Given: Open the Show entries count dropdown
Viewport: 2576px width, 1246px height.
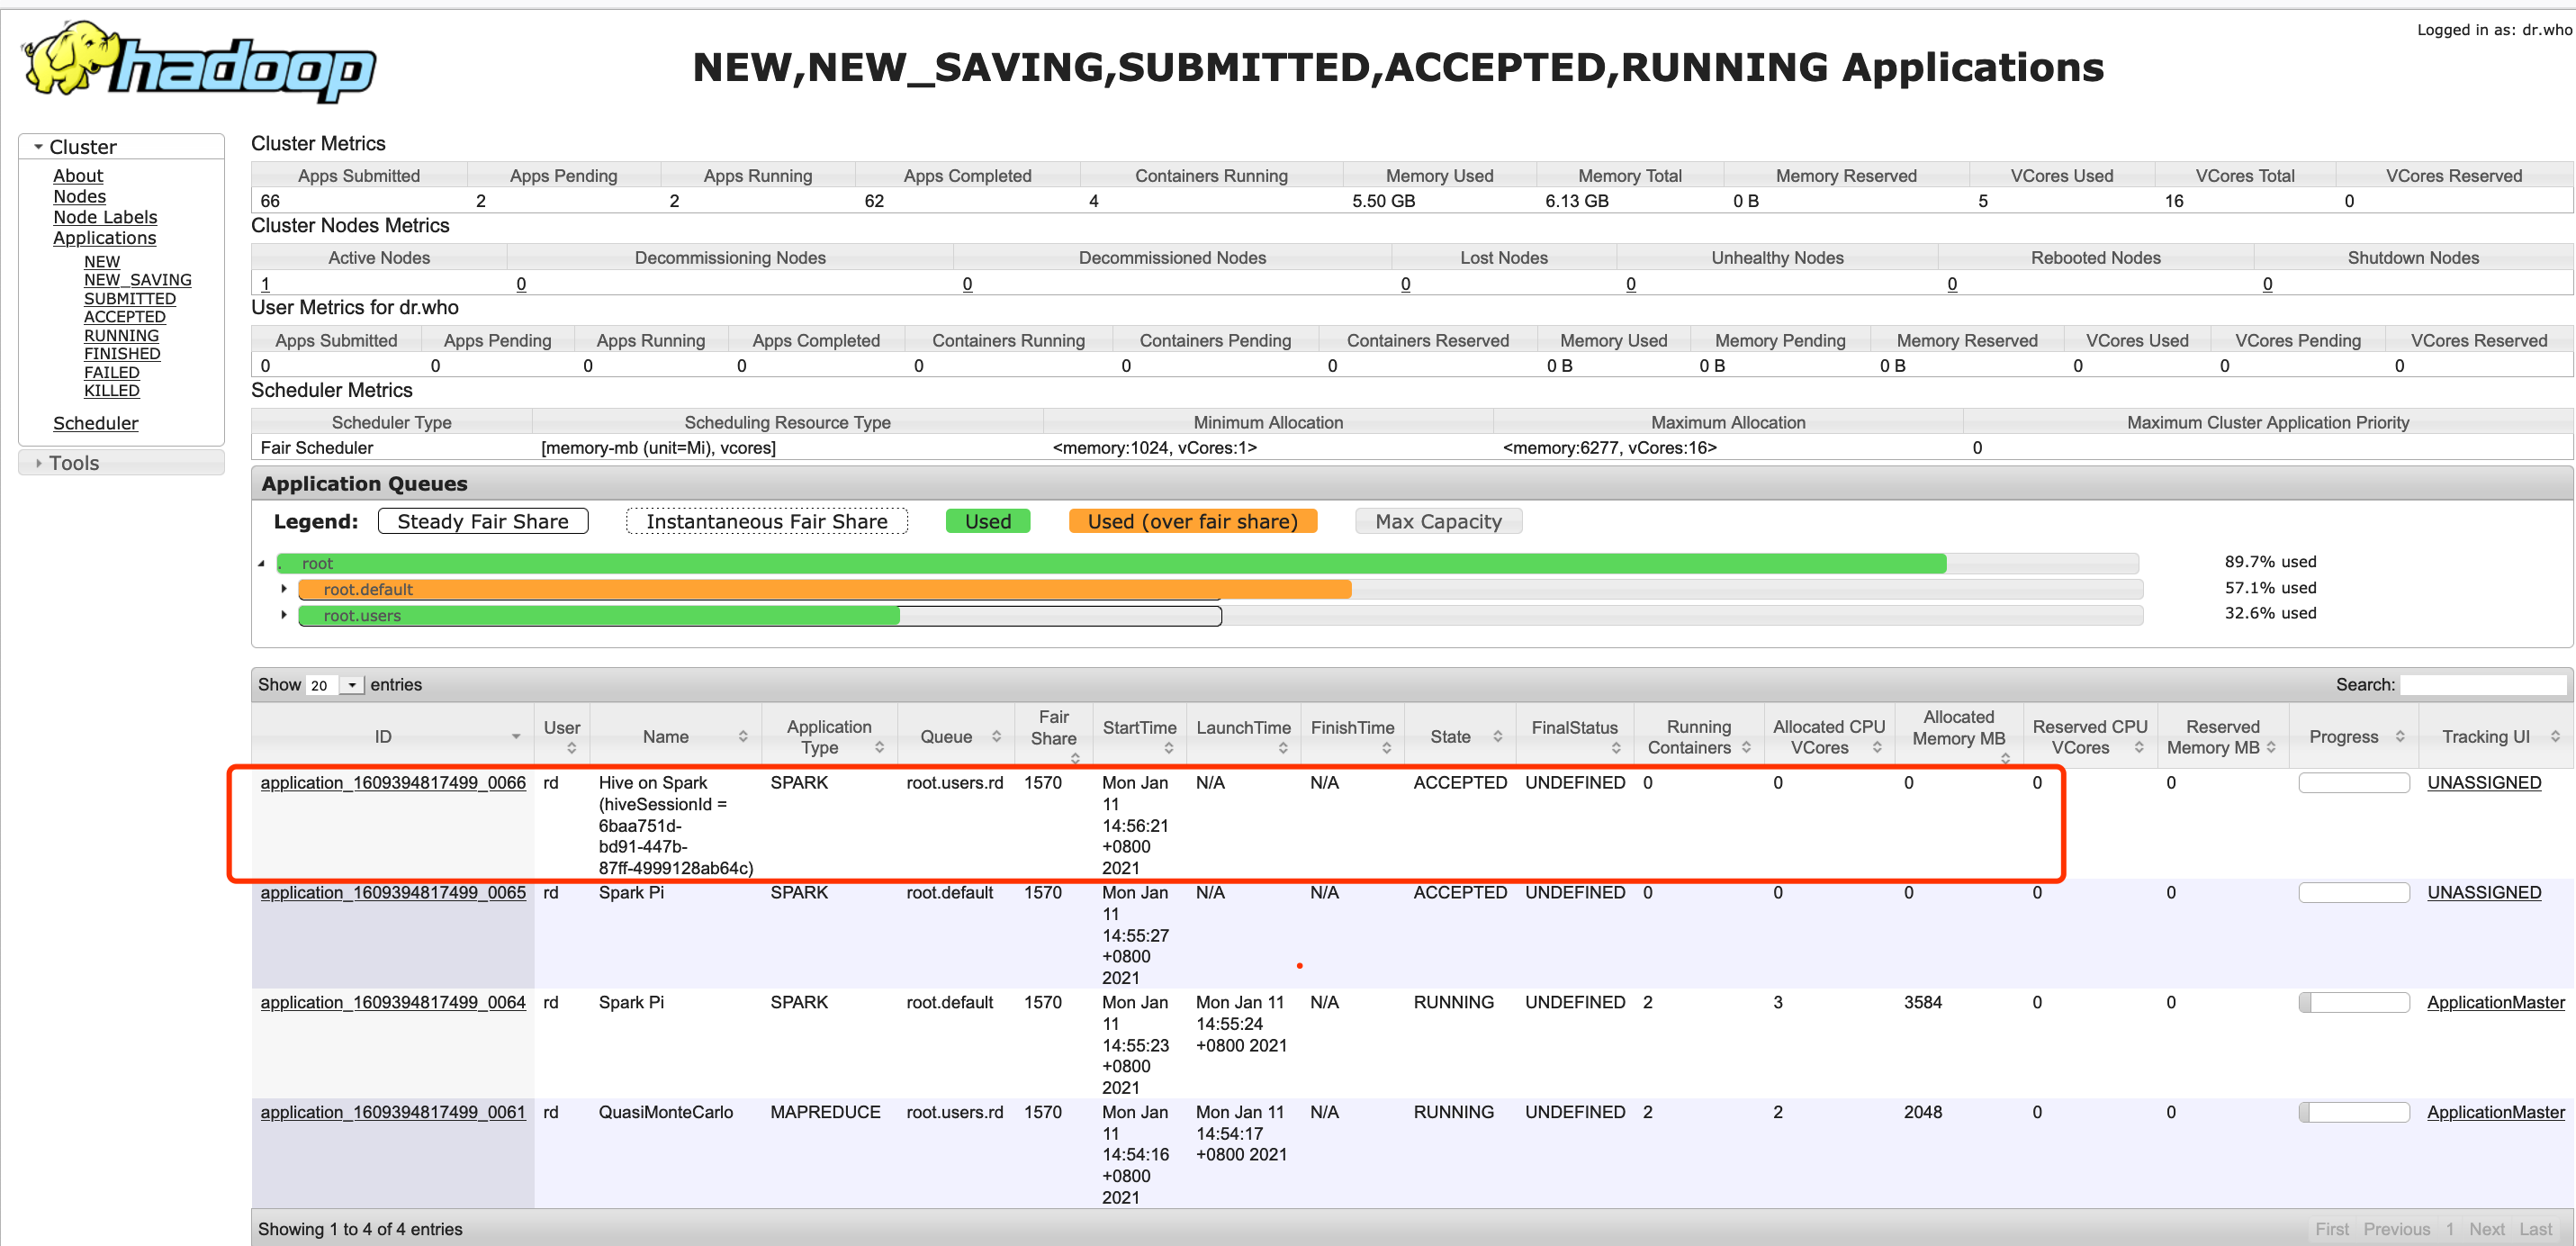Looking at the screenshot, I should pyautogui.click(x=335, y=685).
